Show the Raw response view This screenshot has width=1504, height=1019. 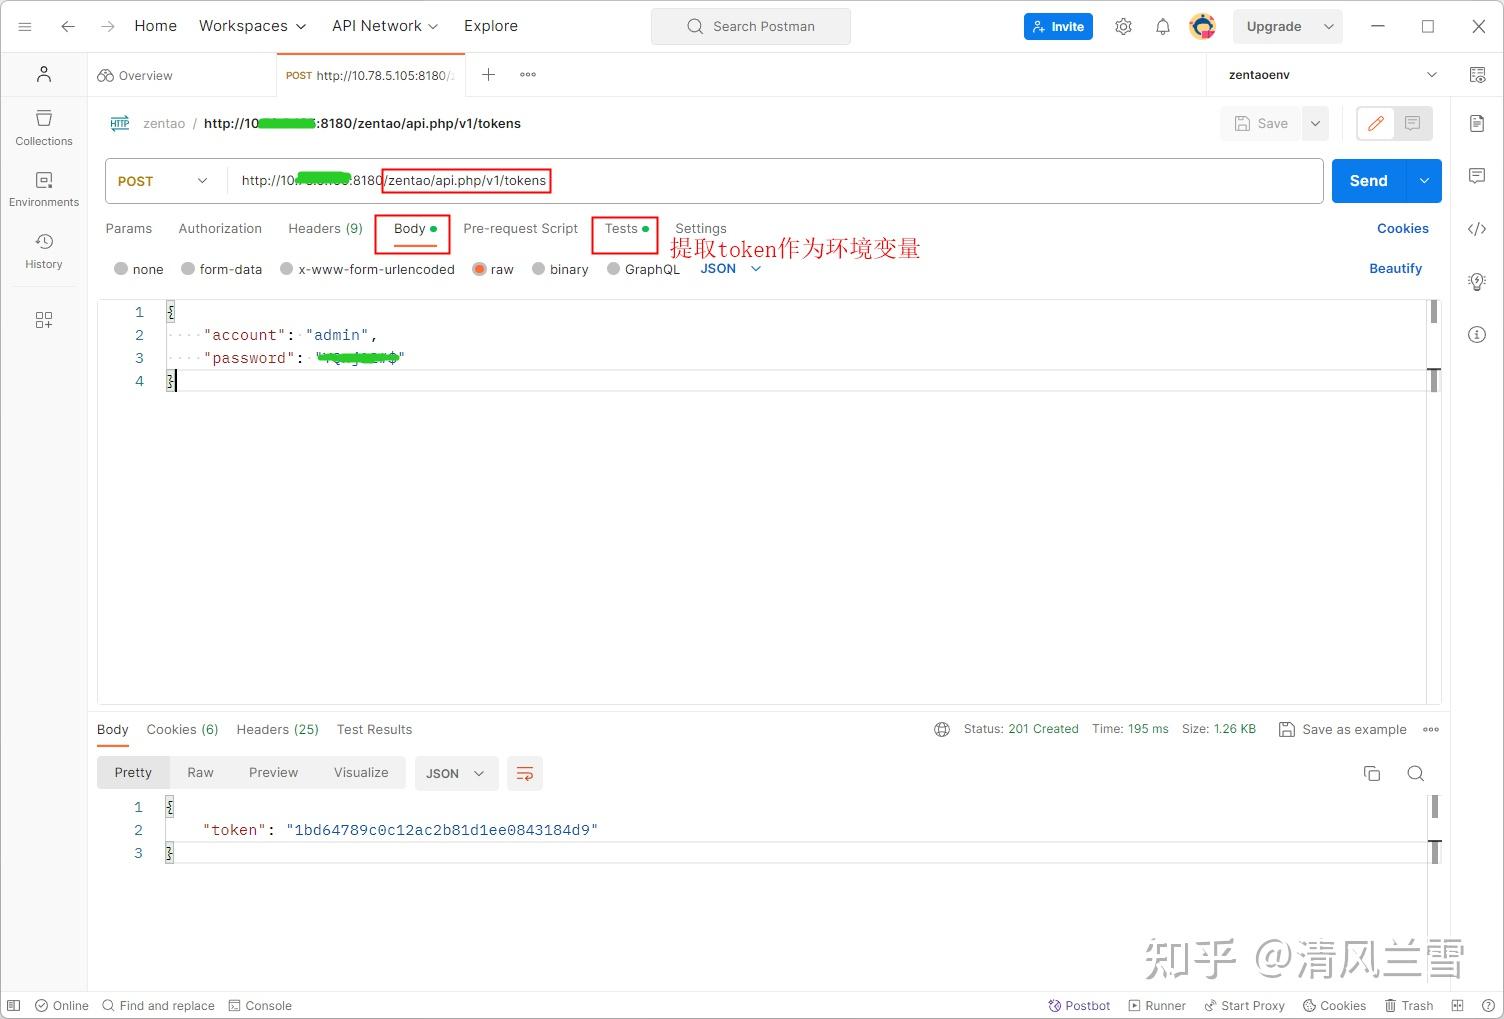[x=200, y=773]
